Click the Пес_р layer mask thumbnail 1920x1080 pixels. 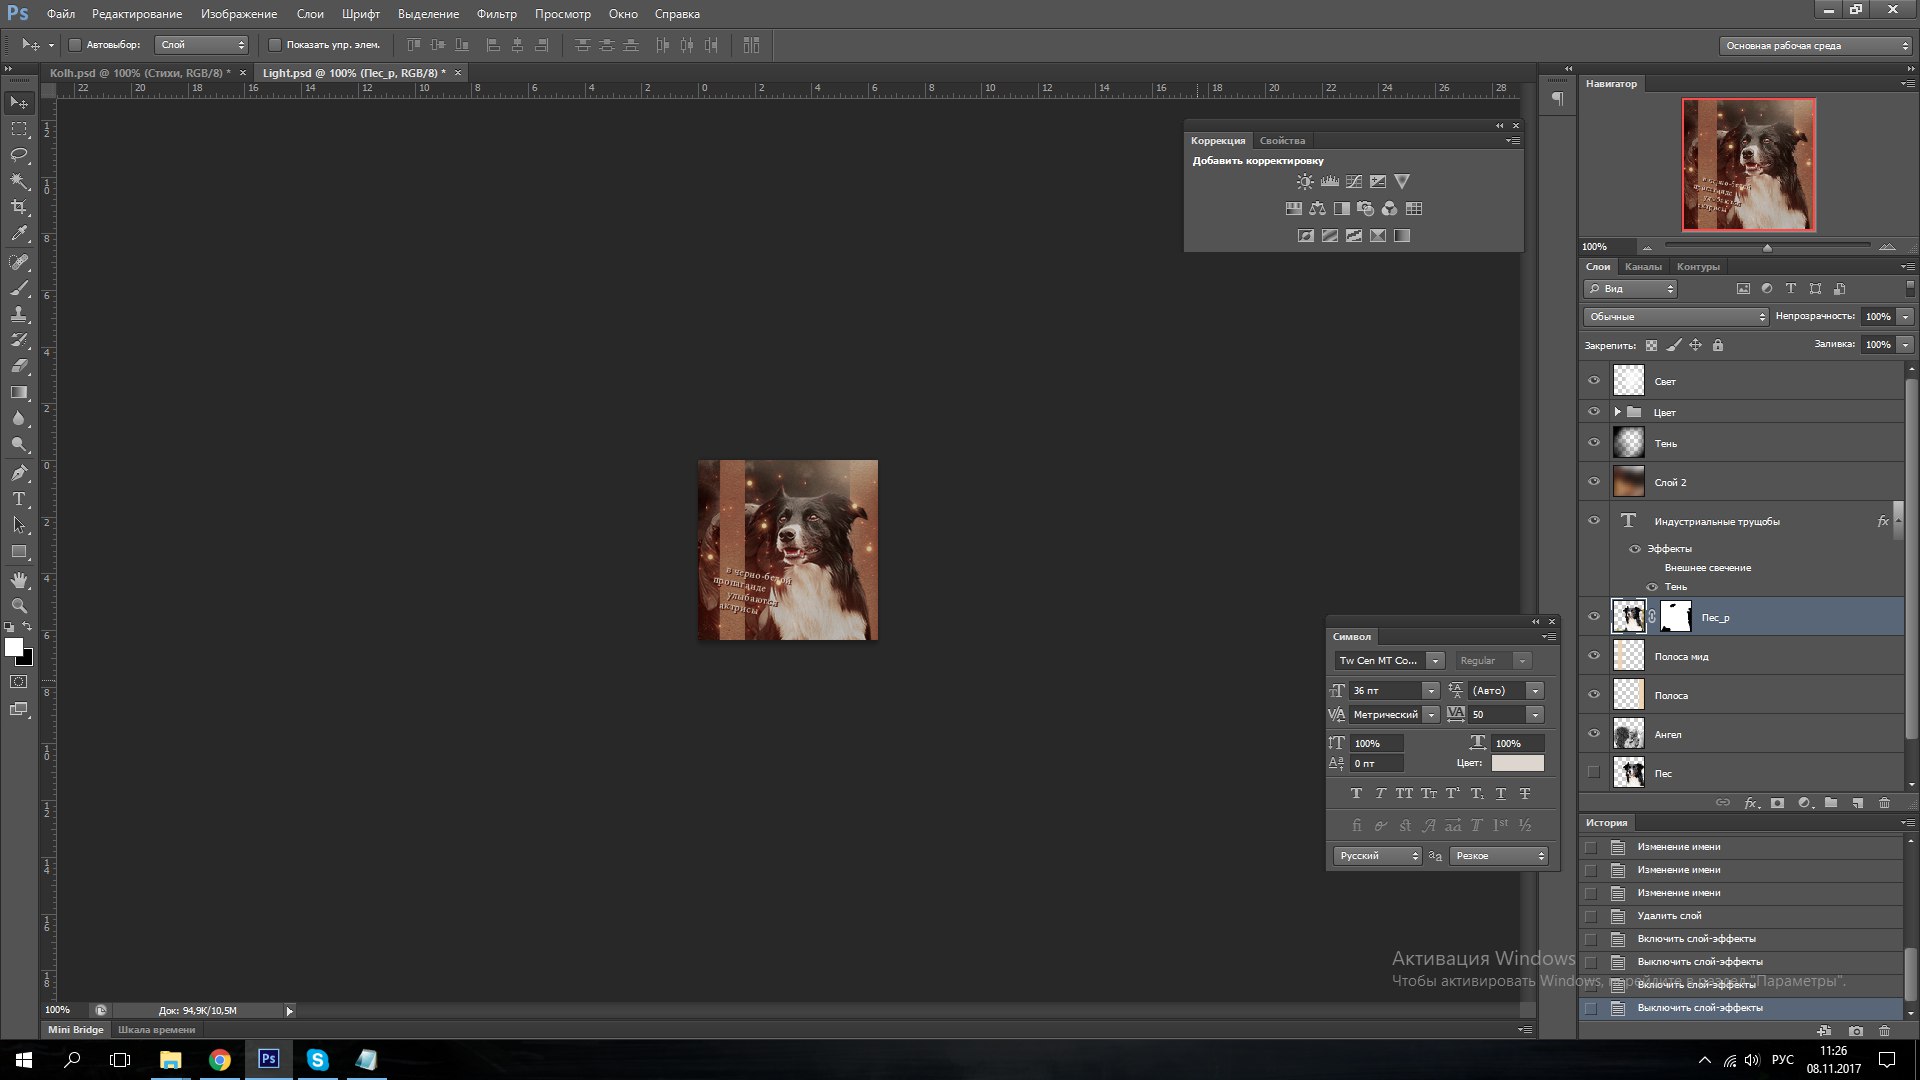tap(1675, 617)
